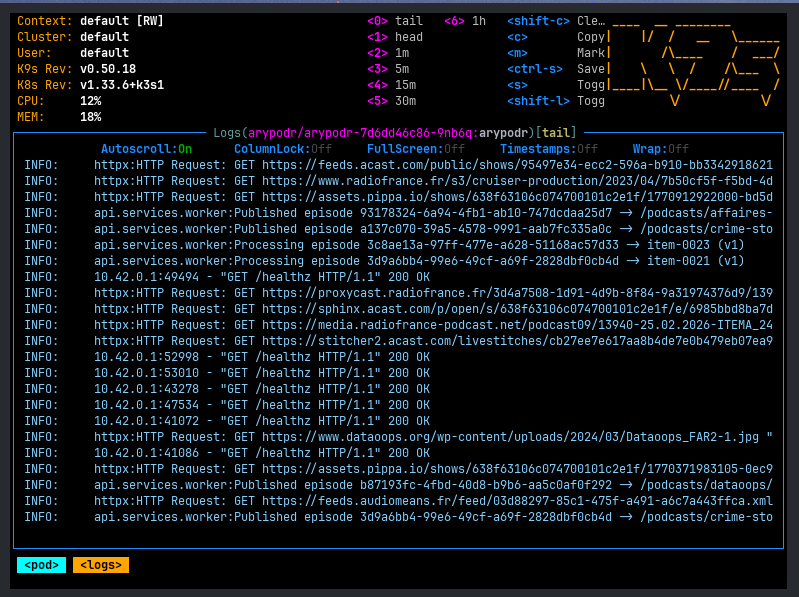Pick the <6> 1h time range
Image resolution: width=799 pixels, height=597 pixels.
465,21
